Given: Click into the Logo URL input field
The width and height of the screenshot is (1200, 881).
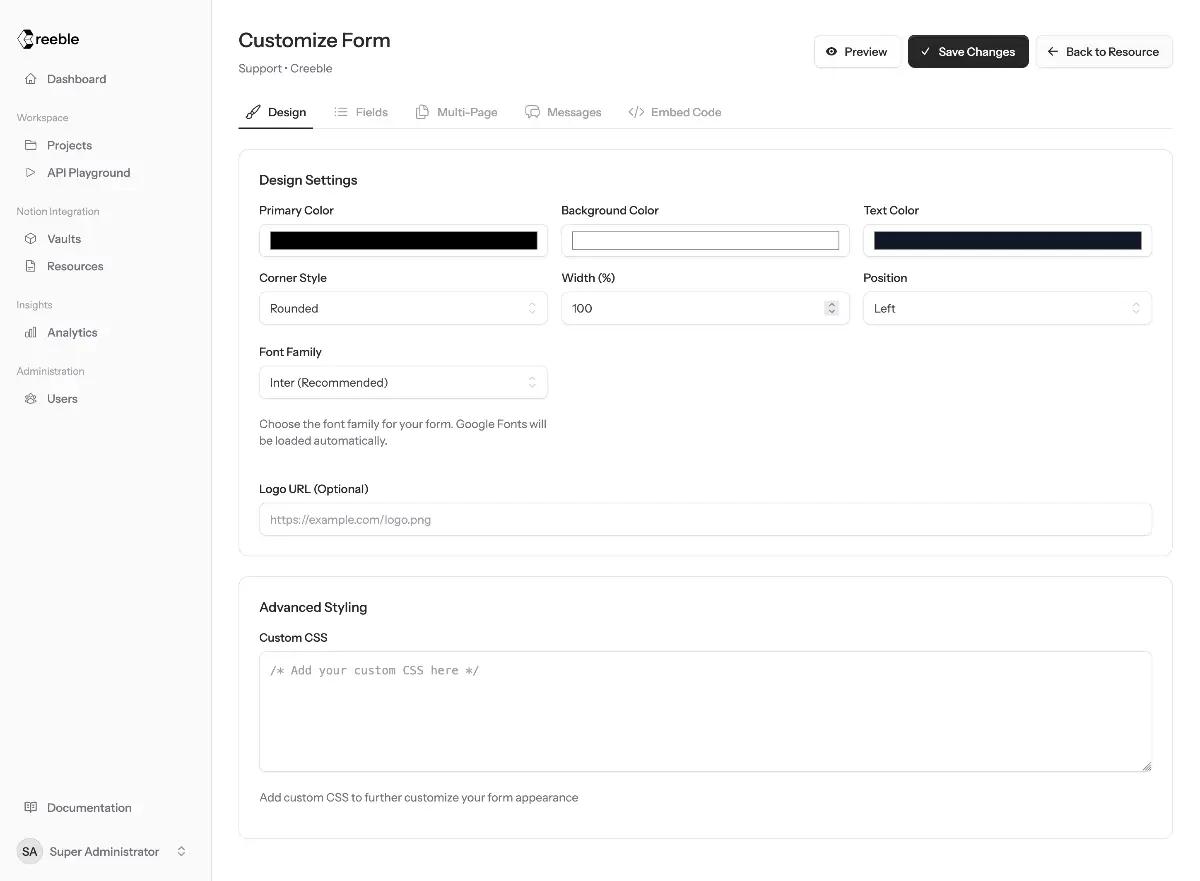Looking at the screenshot, I should (705, 520).
